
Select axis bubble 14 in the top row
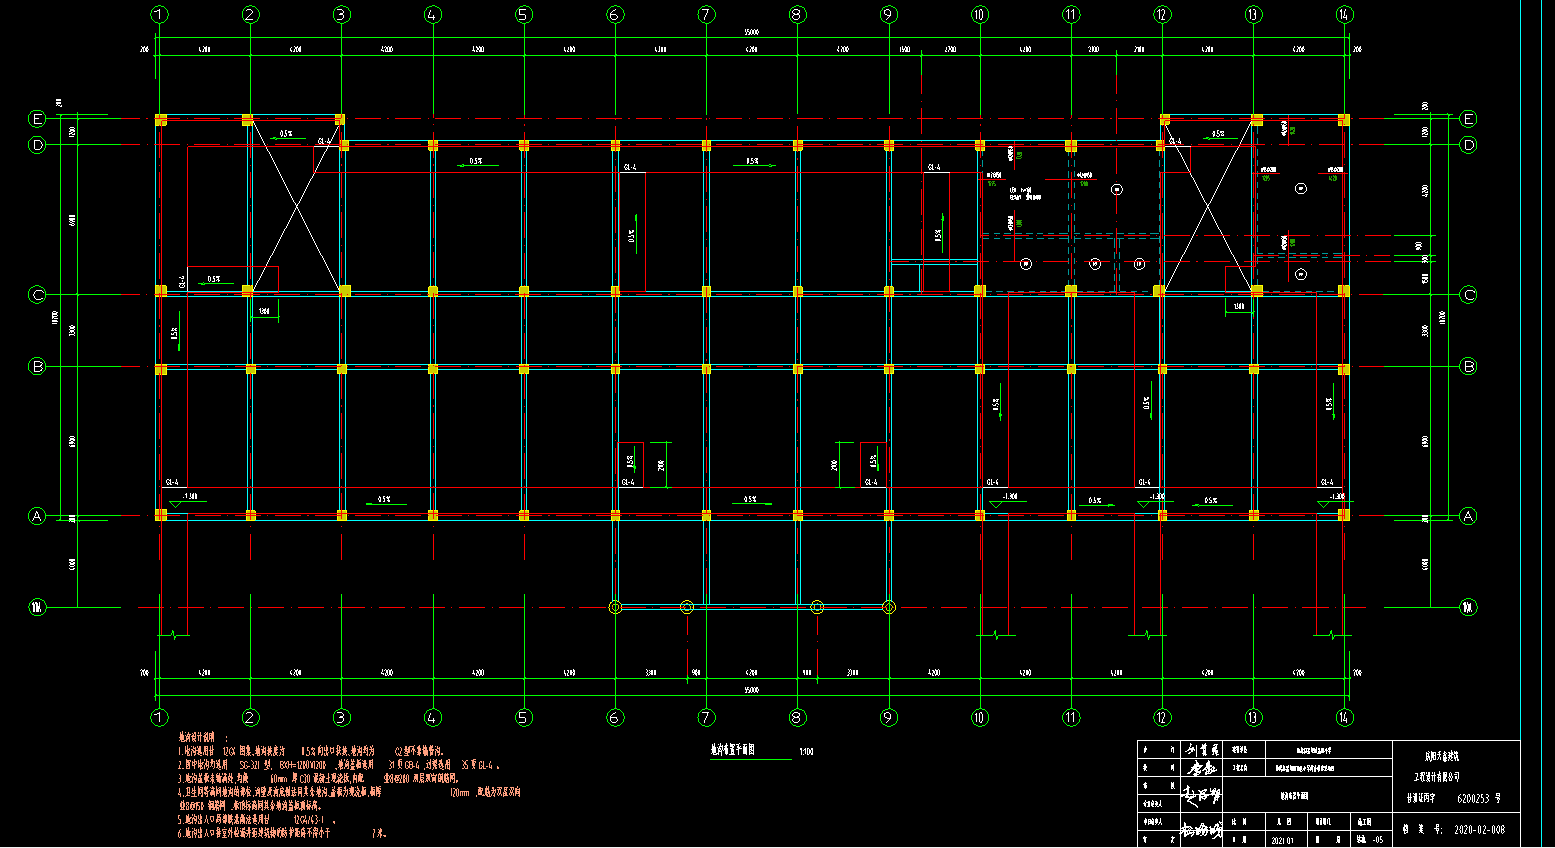(1344, 15)
